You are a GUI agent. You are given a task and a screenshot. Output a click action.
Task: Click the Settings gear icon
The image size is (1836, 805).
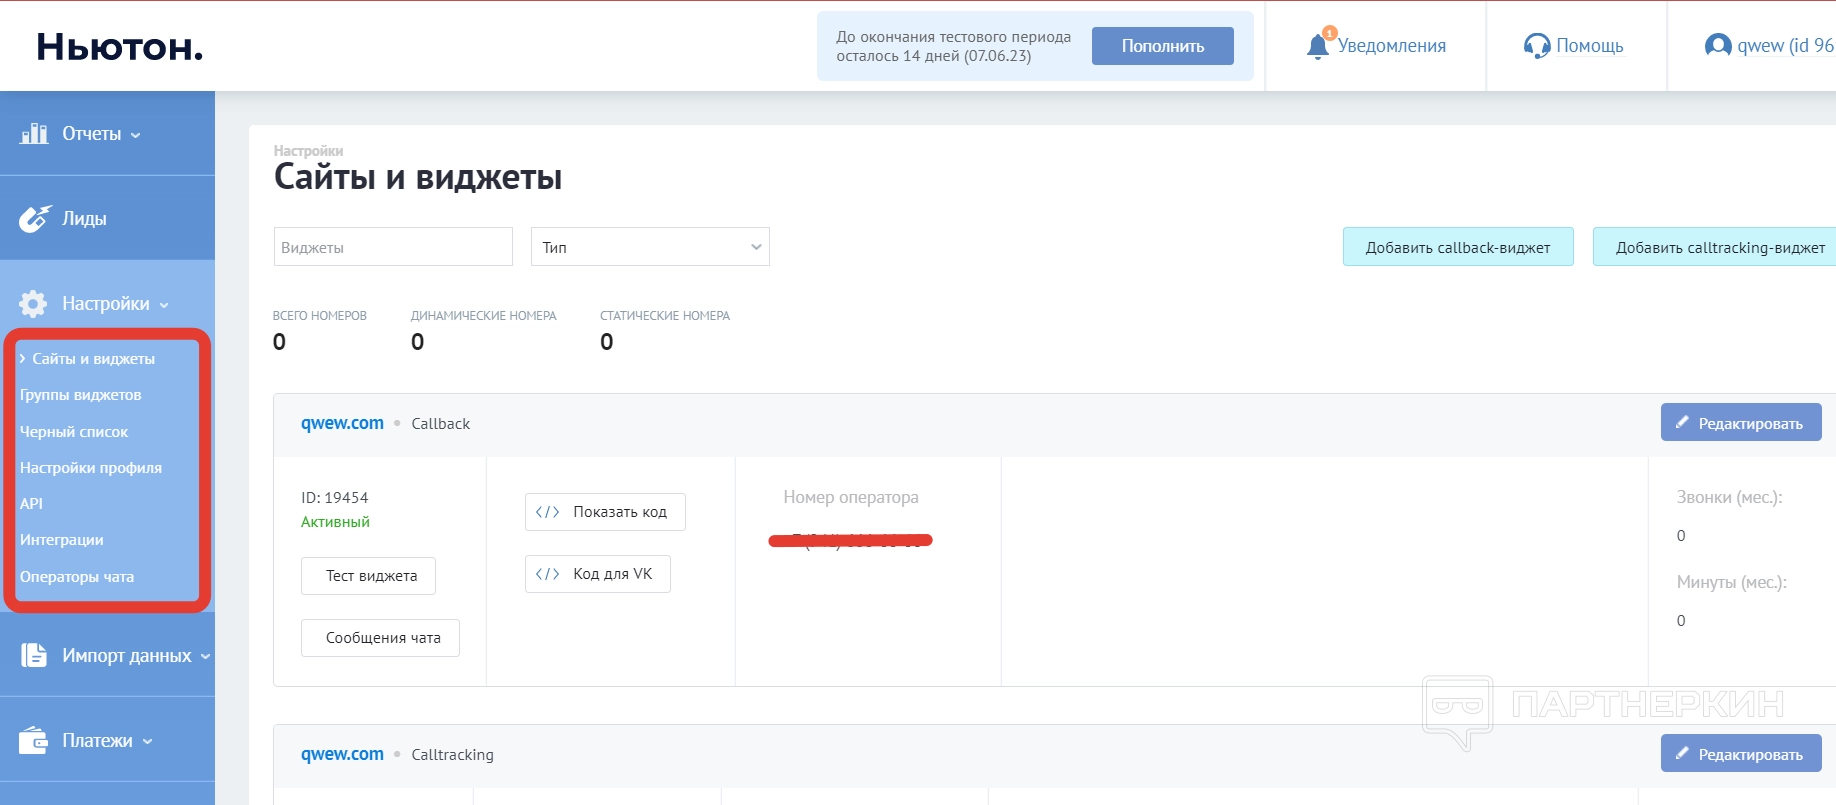(33, 303)
